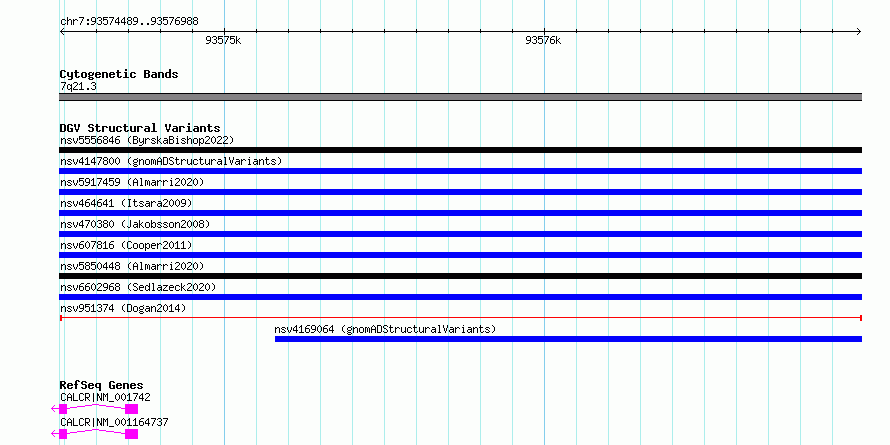Screen dimensions: 890x445
Task: Select the blue nsv470380 variant bar
Action: click(x=460, y=234)
